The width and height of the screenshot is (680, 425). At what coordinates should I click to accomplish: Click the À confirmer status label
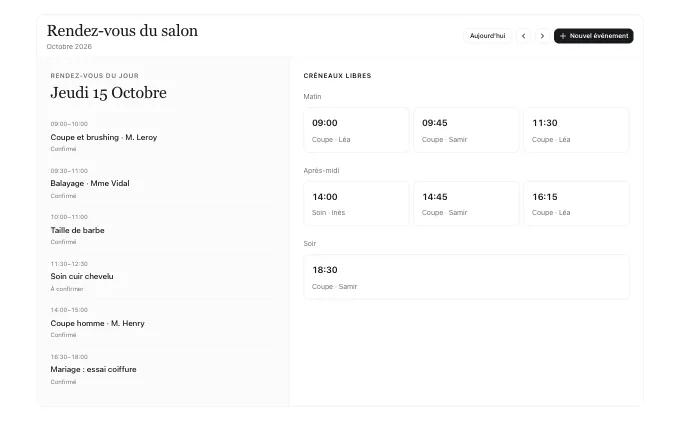67,289
